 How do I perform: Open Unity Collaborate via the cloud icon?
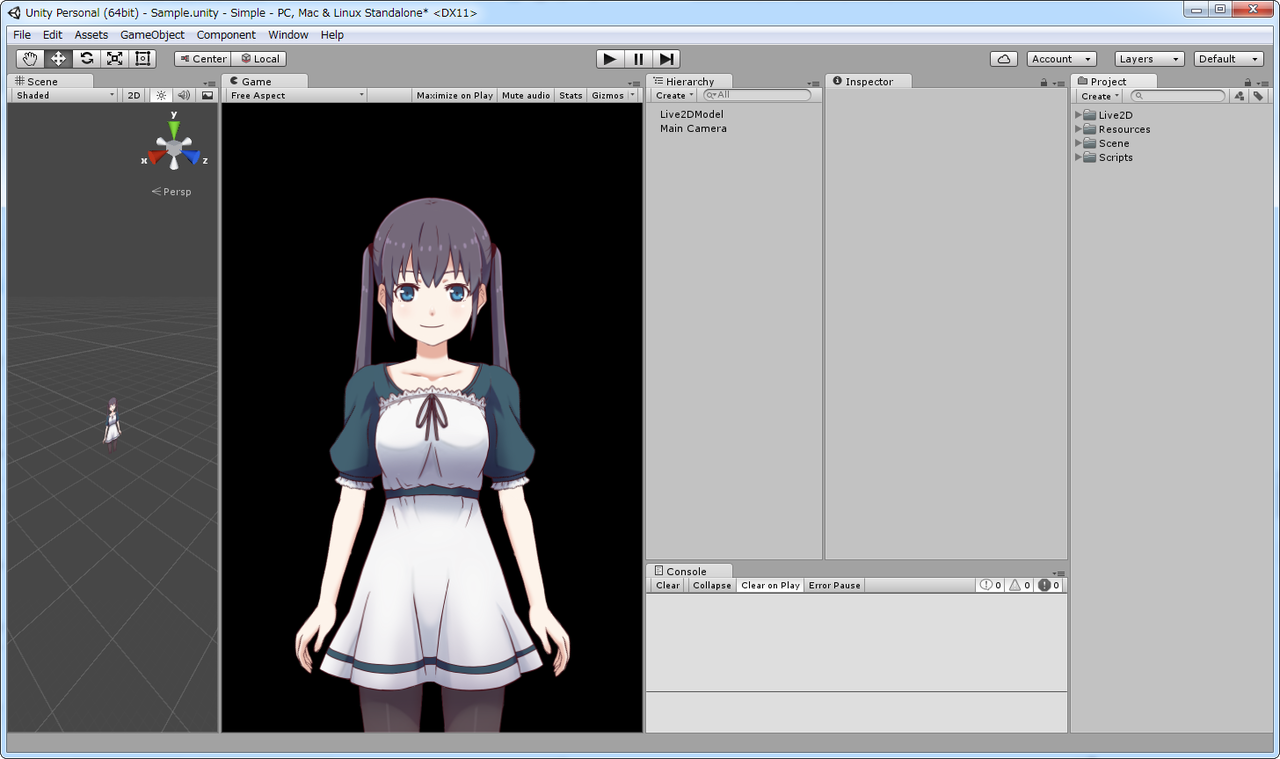point(1003,58)
